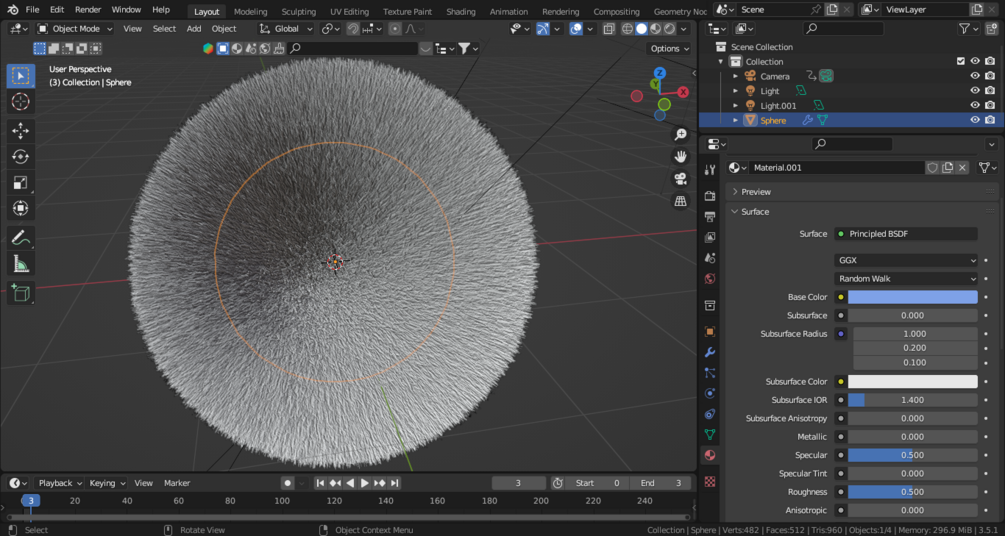Select the Select Box tool
1005x536 pixels.
[21, 76]
